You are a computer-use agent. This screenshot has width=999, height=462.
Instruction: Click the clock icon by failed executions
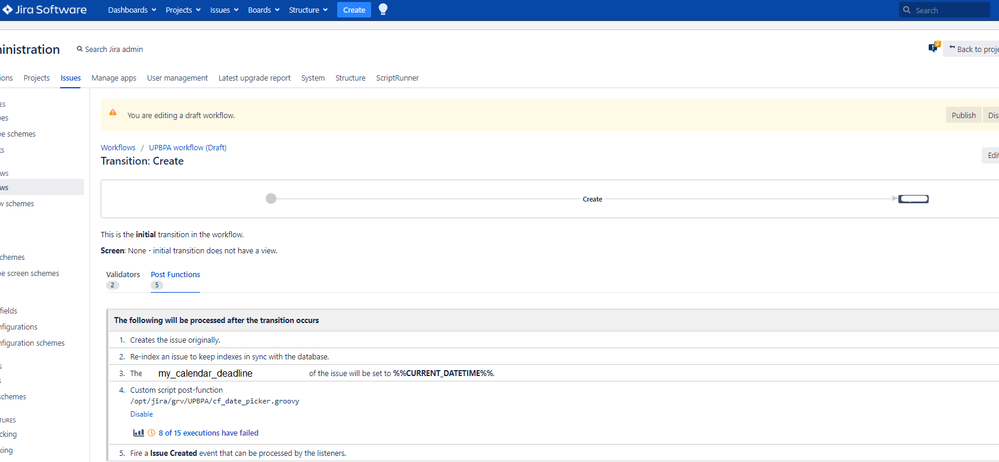(x=152, y=433)
